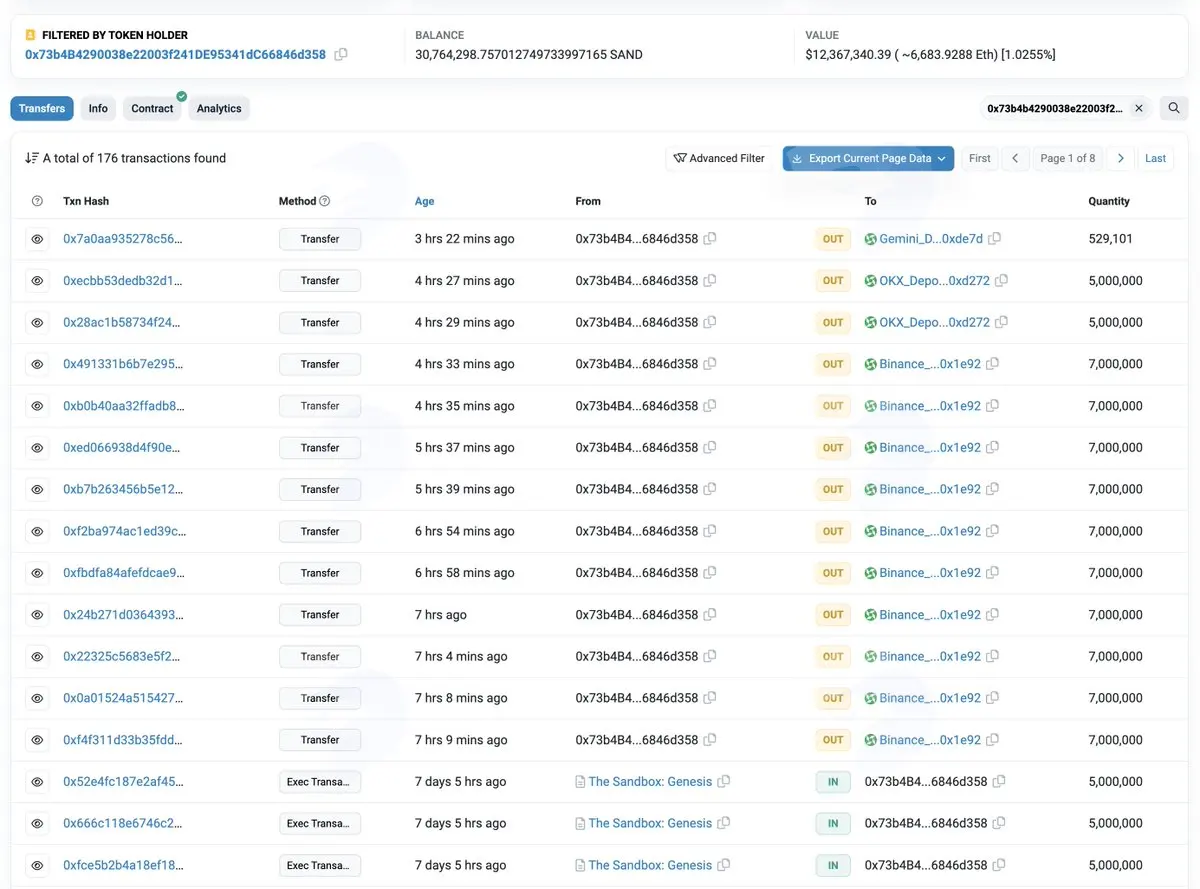1200x889 pixels.
Task: Click the help icon in table header
Action: pyautogui.click(x=37, y=201)
